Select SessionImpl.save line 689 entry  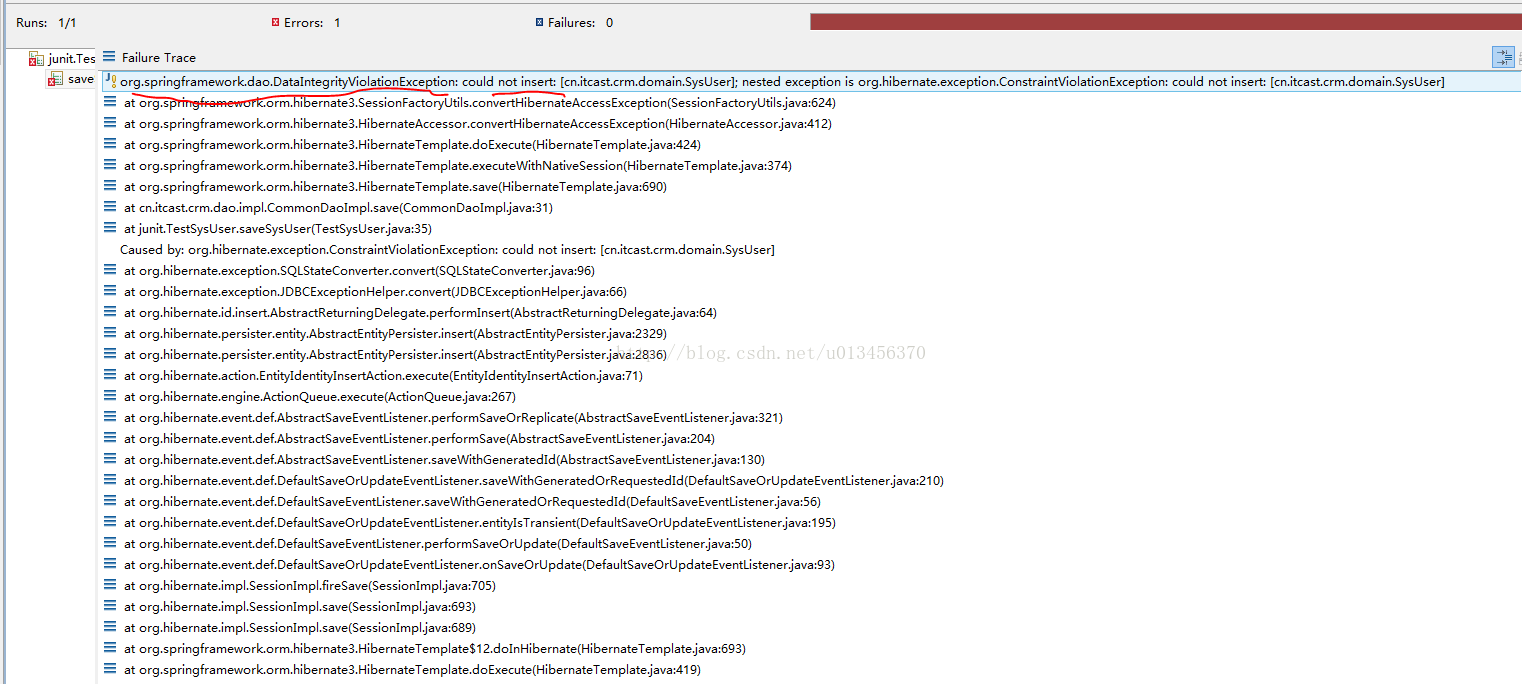coord(300,628)
